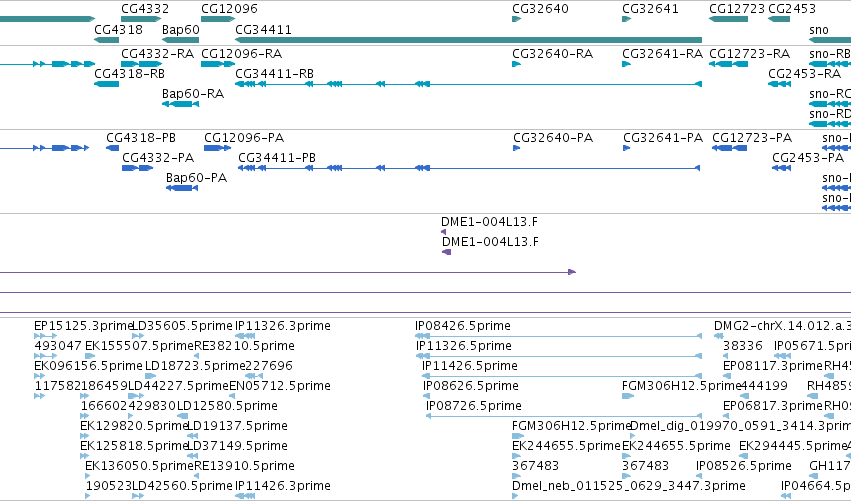The width and height of the screenshot is (851, 501).
Task: Click protein CG4318-PB label
Action: point(141,138)
